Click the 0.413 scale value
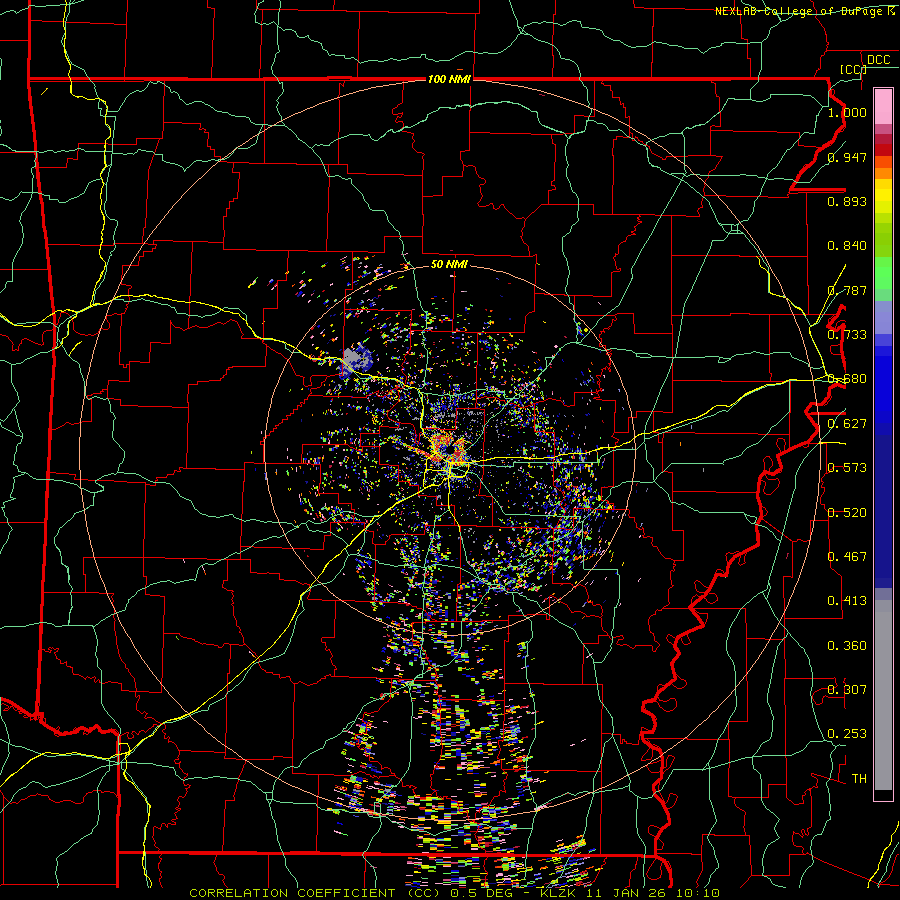This screenshot has width=900, height=900. click(847, 601)
